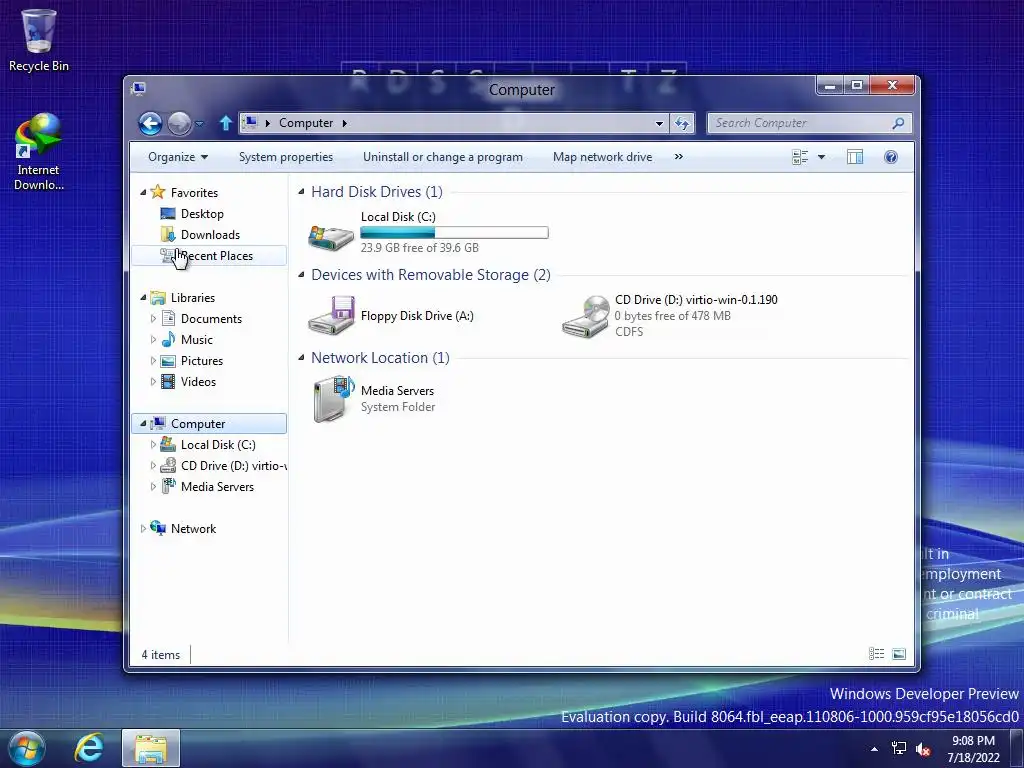
Task: Open Recent Places under Favorites
Action: pos(209,255)
